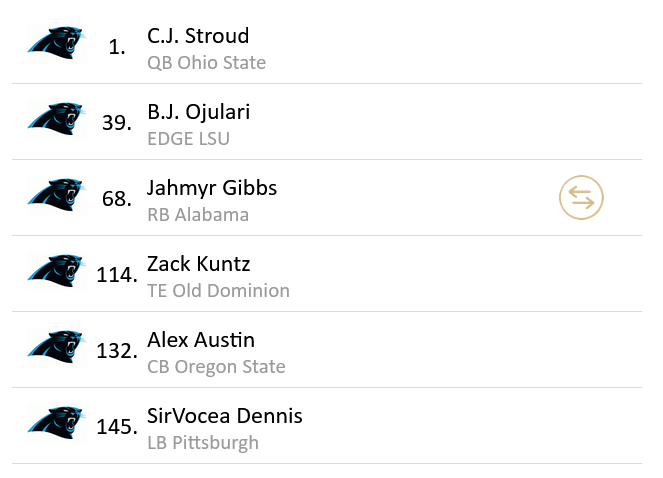
Task: Click Panthers logo next to pick 114
Action: [x=56, y=272]
